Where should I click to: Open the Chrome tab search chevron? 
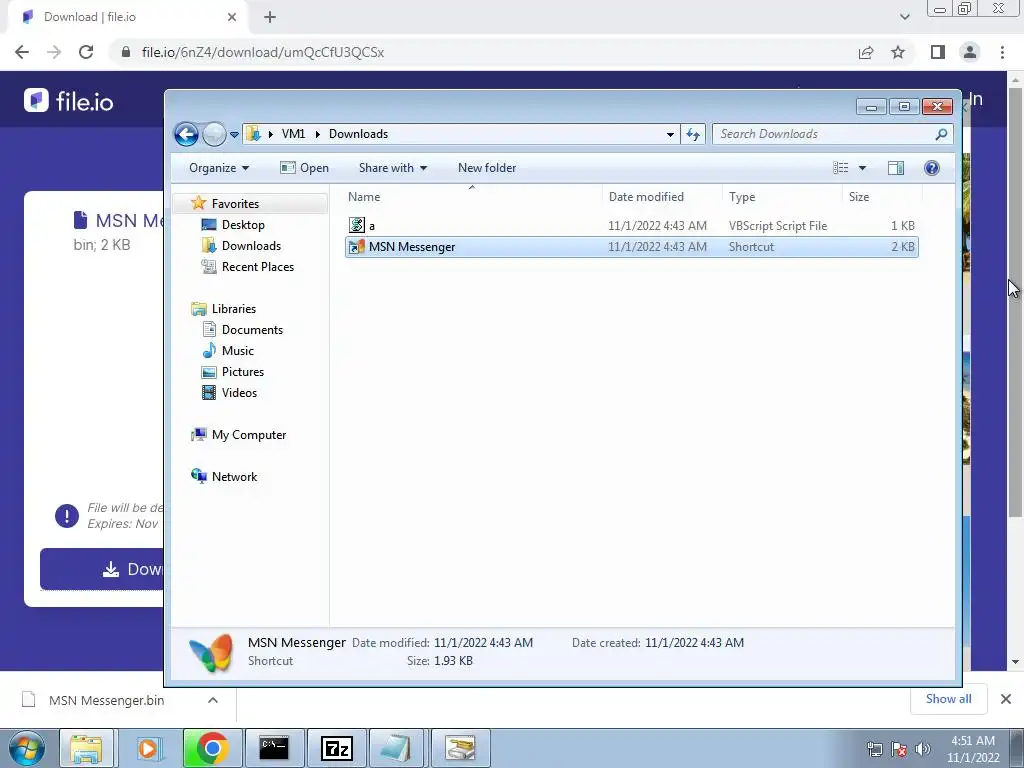click(x=904, y=17)
